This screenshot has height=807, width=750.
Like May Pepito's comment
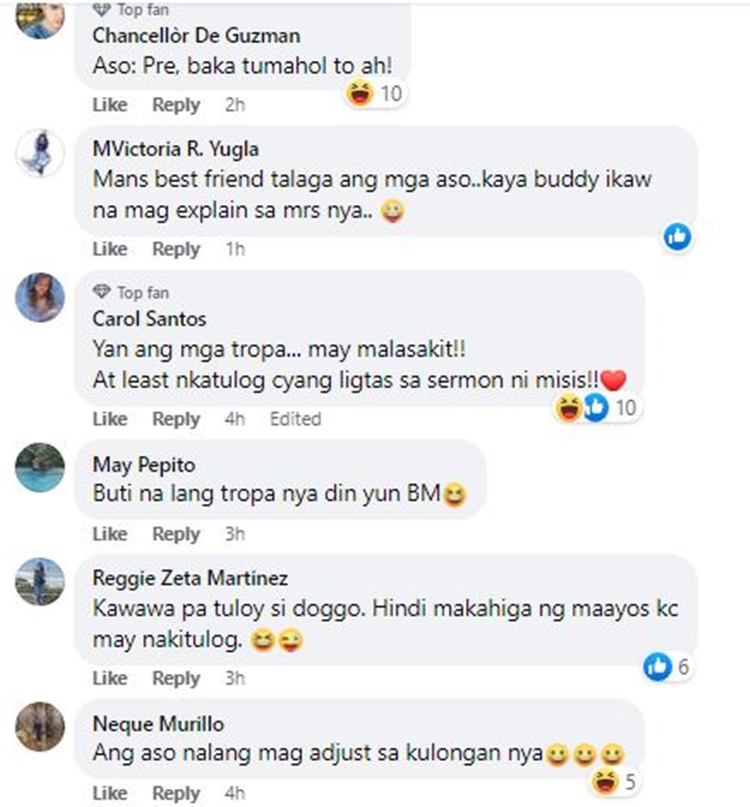click(x=110, y=534)
